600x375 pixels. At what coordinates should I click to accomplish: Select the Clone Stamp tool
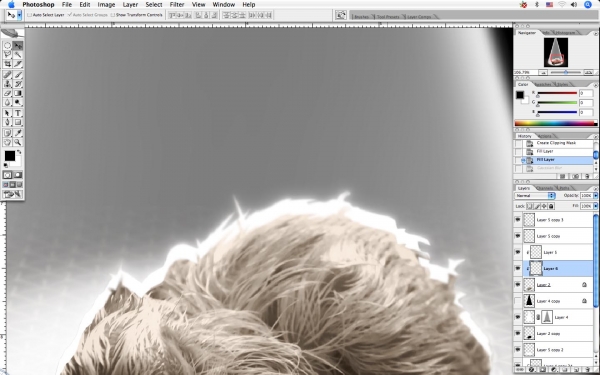click(x=7, y=84)
